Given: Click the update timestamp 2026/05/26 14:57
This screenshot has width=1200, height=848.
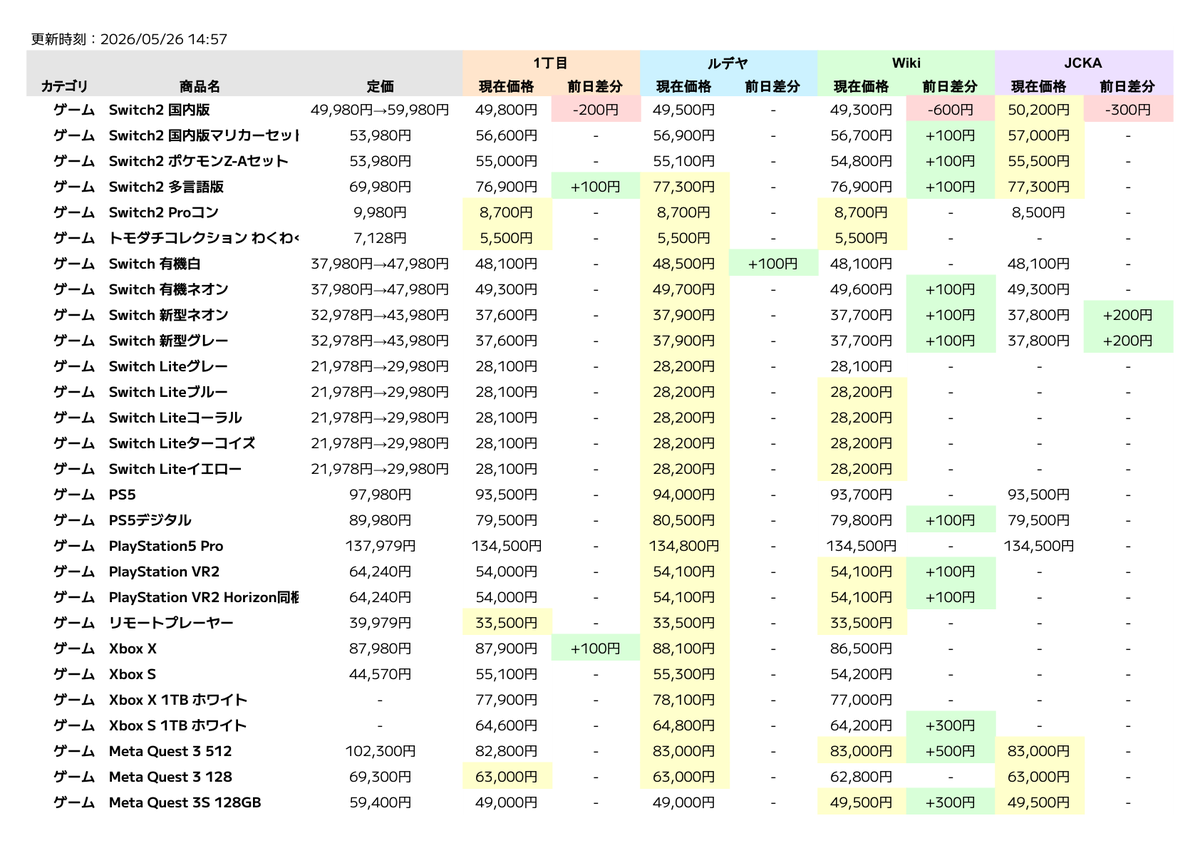Looking at the screenshot, I should [x=165, y=39].
